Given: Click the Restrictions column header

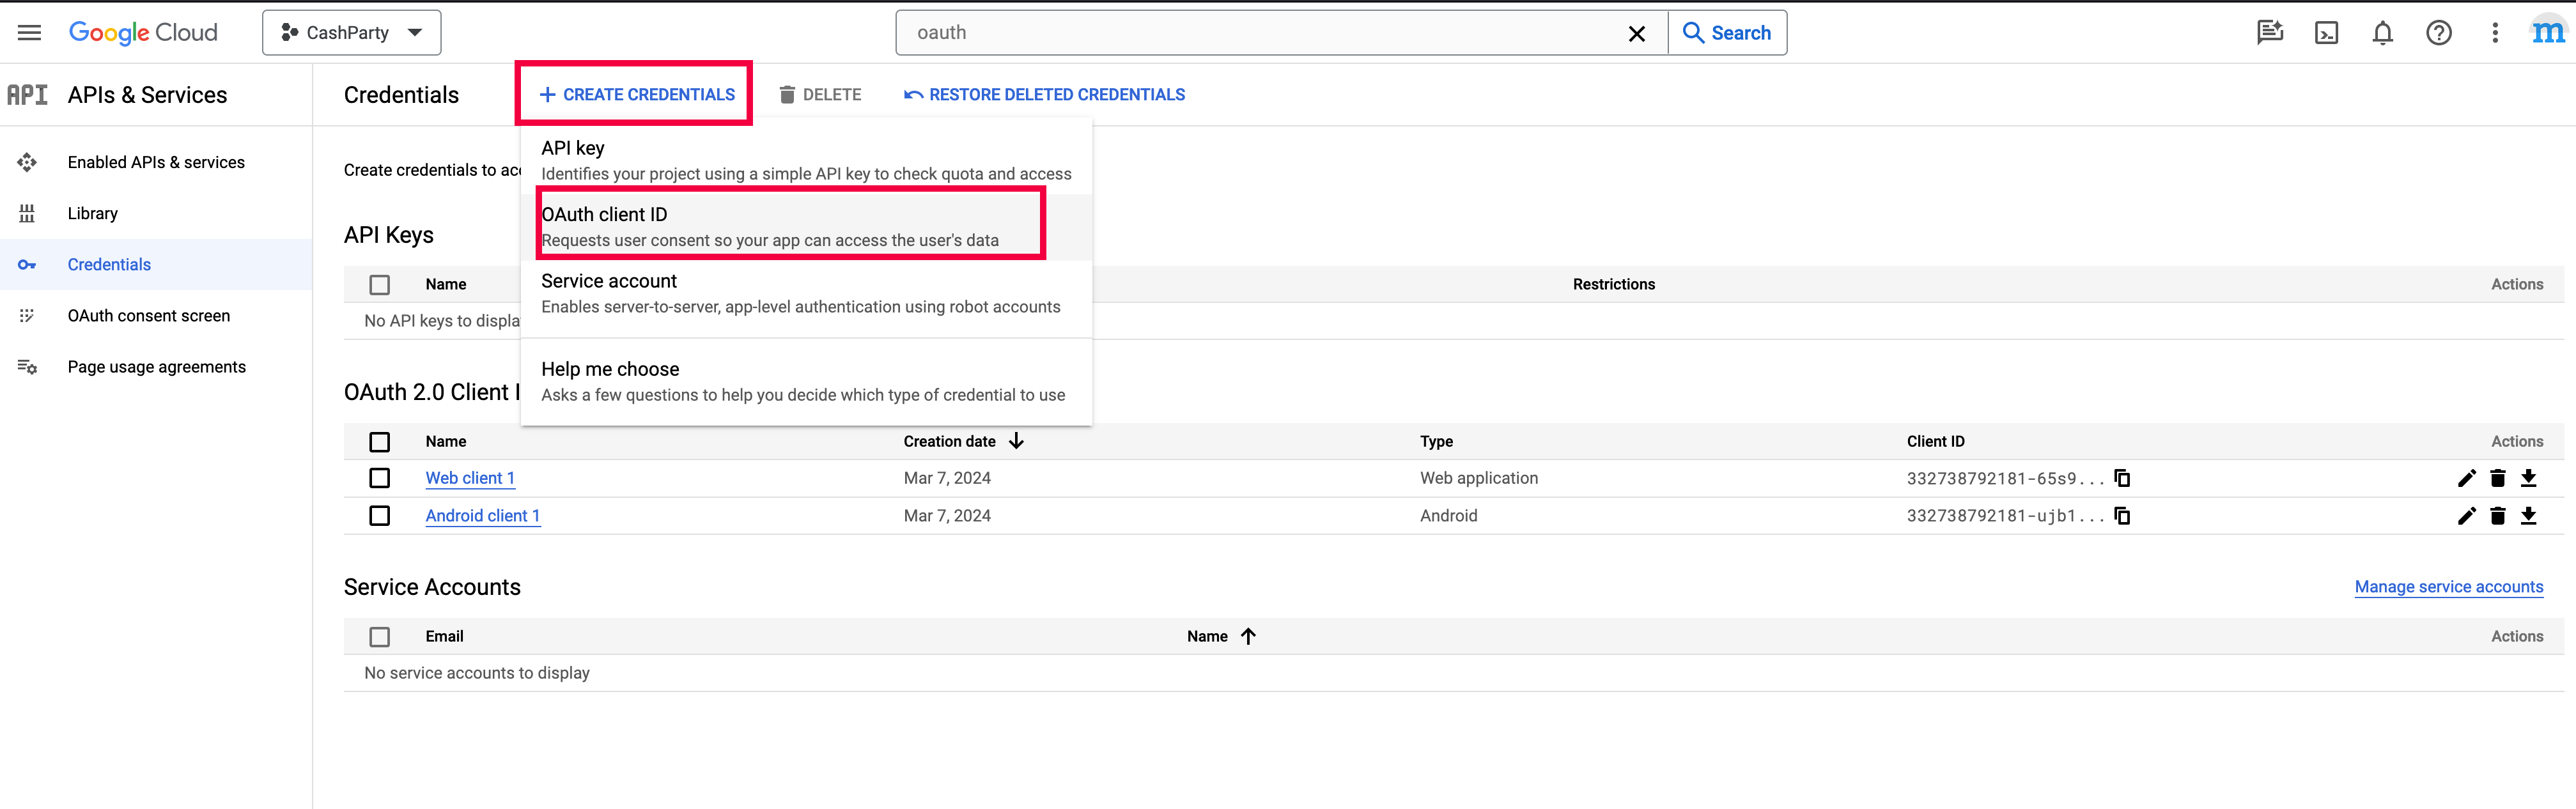Looking at the screenshot, I should tap(1614, 284).
